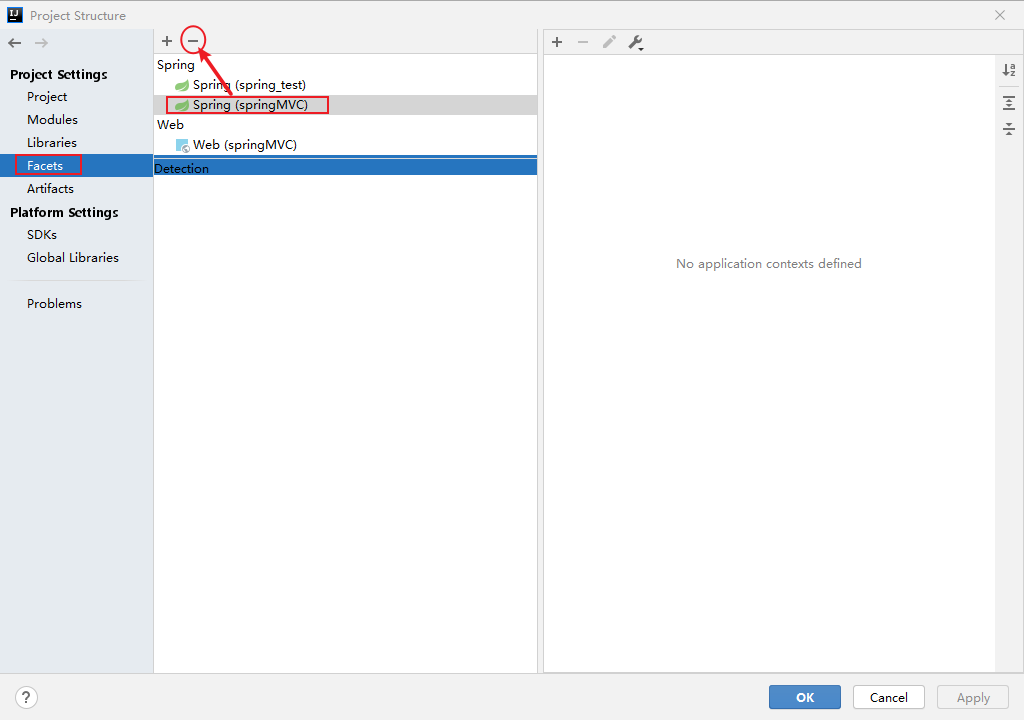Select the Web facet group node
The image size is (1024, 720).
coord(170,124)
